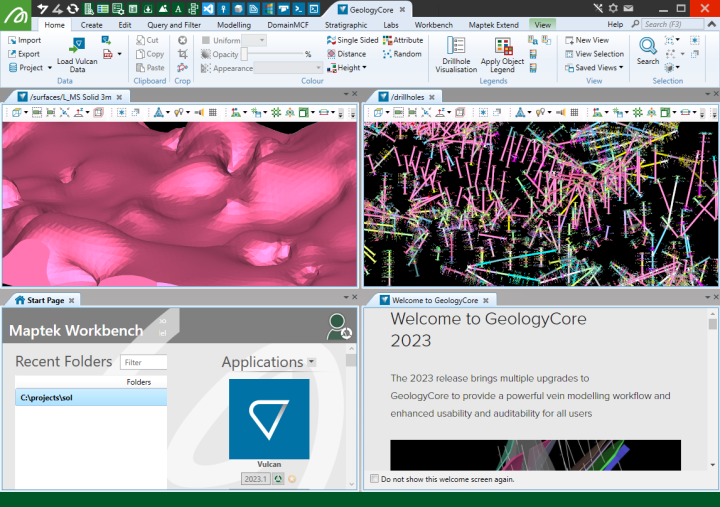This screenshot has height=507, width=720.
Task: Click the Recent Folders filter field
Action: 143,362
